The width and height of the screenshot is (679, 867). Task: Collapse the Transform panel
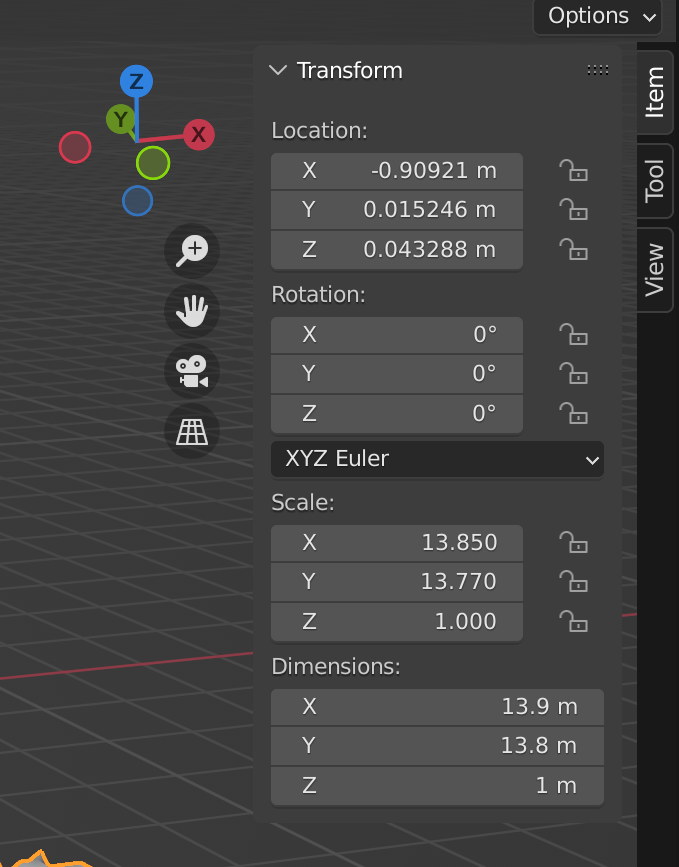(x=278, y=70)
